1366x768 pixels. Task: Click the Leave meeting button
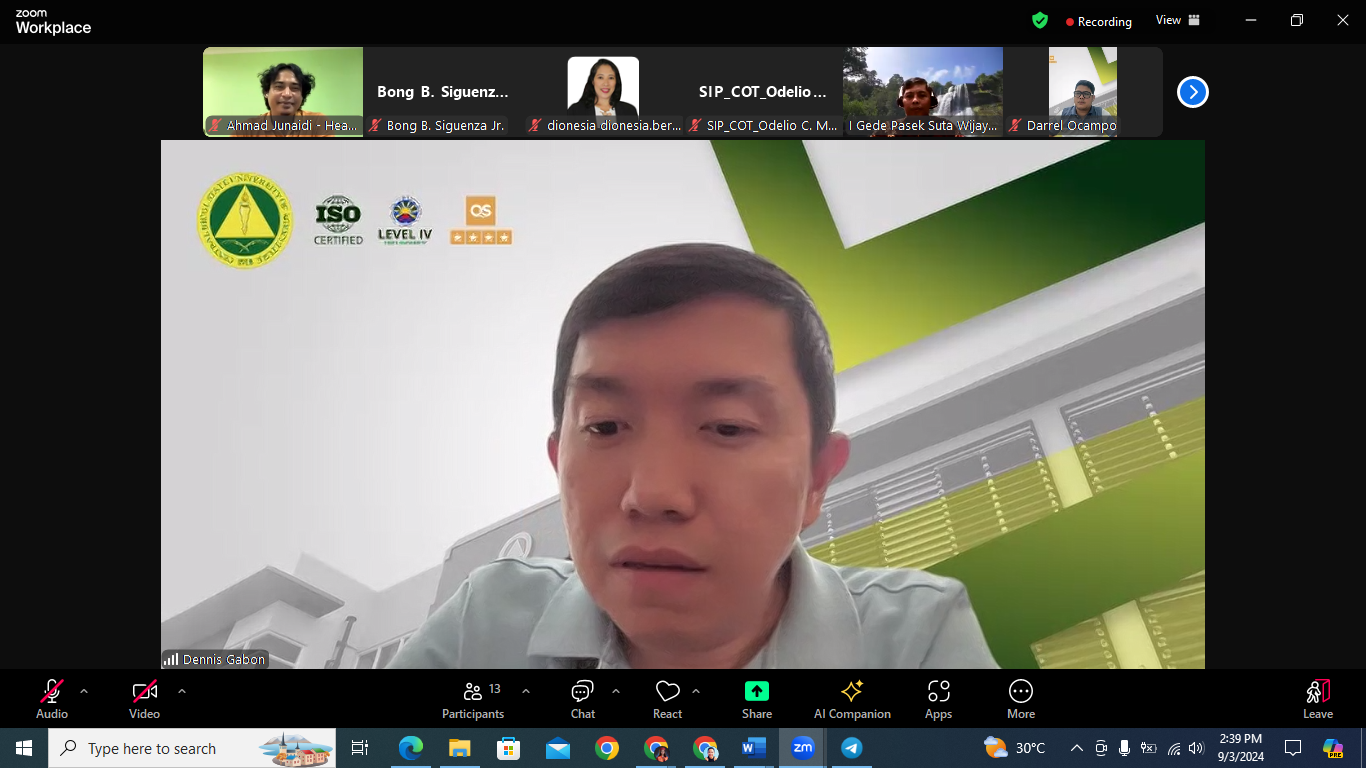(1317, 699)
